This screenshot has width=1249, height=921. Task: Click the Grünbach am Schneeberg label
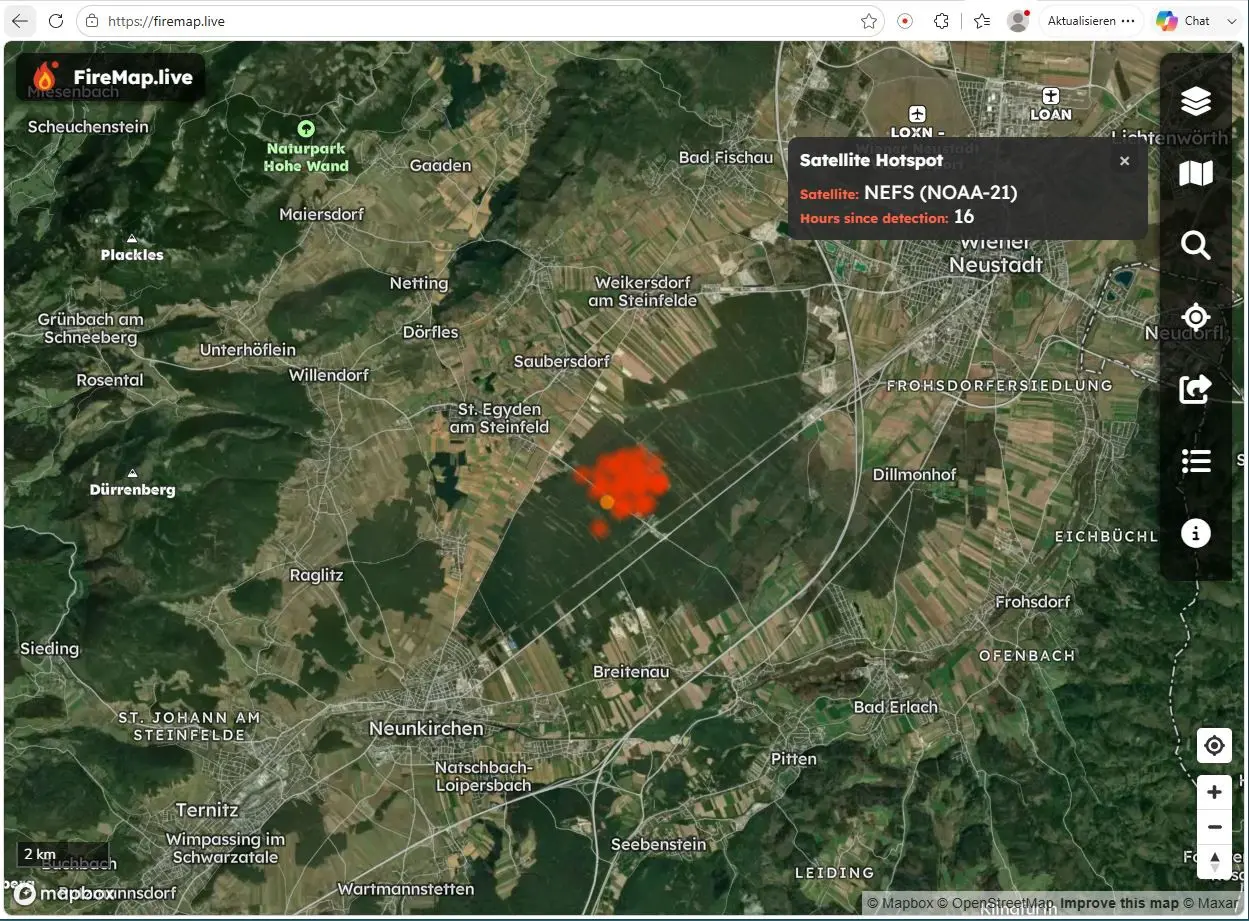(x=91, y=329)
